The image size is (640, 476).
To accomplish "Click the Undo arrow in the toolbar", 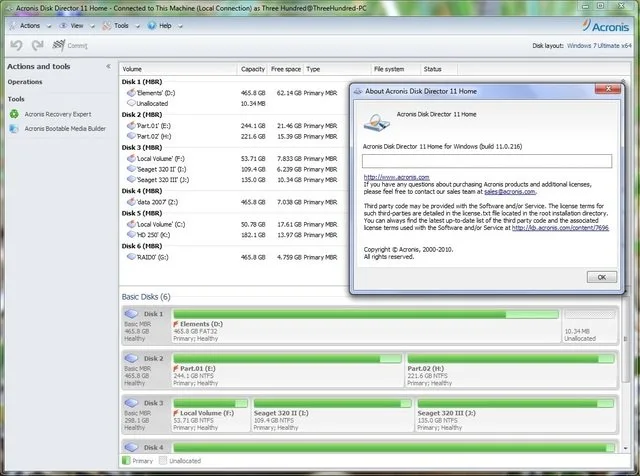I will 16,45.
